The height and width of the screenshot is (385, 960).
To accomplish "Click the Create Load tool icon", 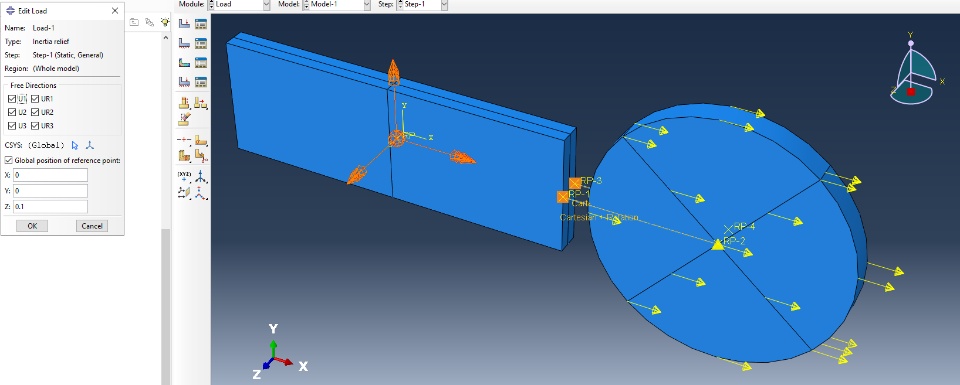I will coord(184,24).
